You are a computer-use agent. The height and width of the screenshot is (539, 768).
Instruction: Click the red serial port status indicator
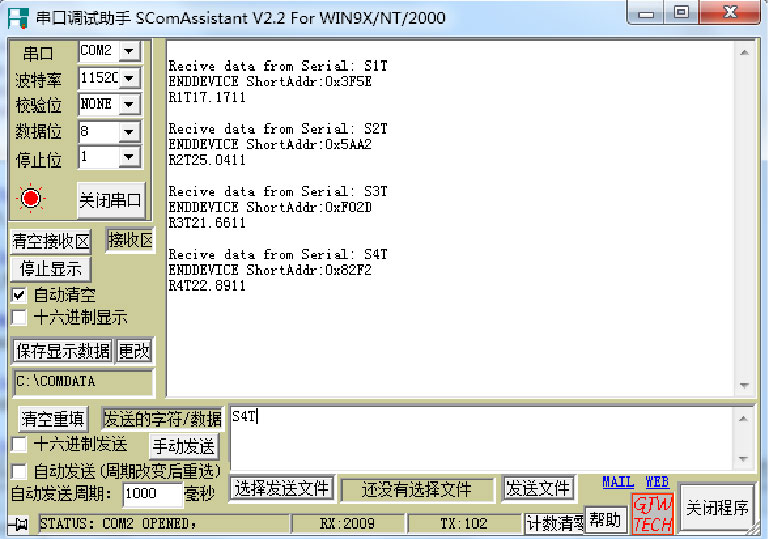tap(31, 198)
